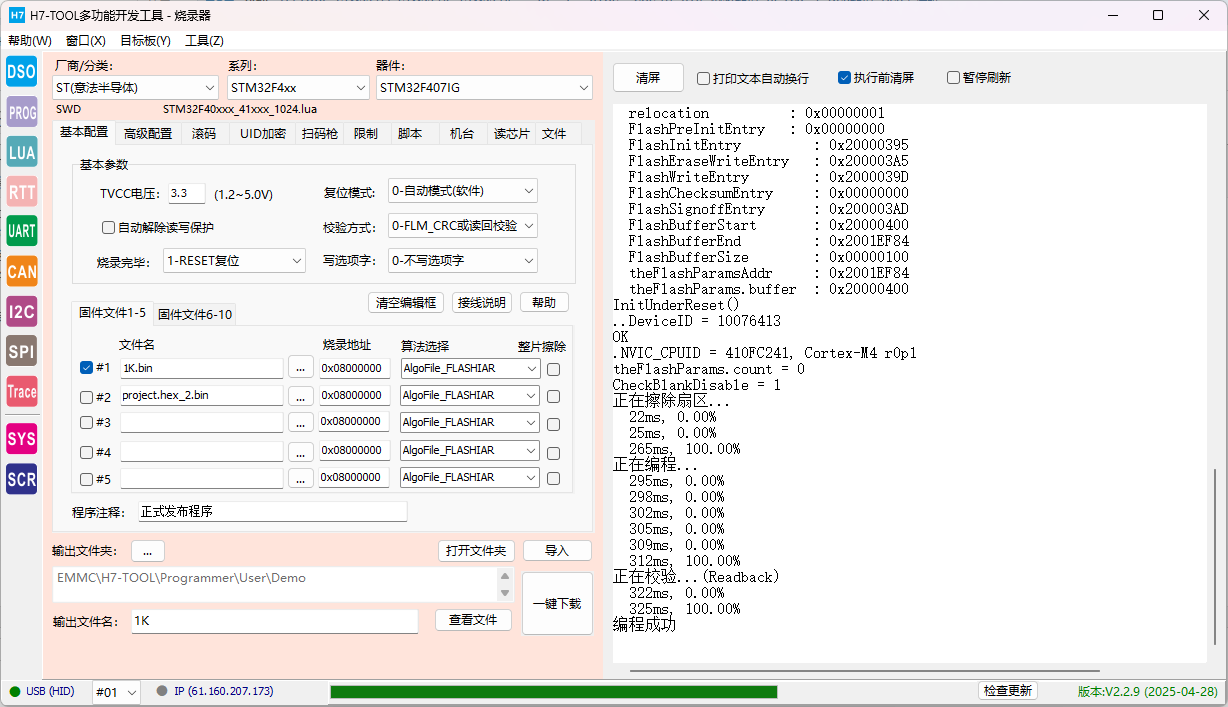Open the CAN bus tool
This screenshot has width=1228, height=707.
(22, 271)
